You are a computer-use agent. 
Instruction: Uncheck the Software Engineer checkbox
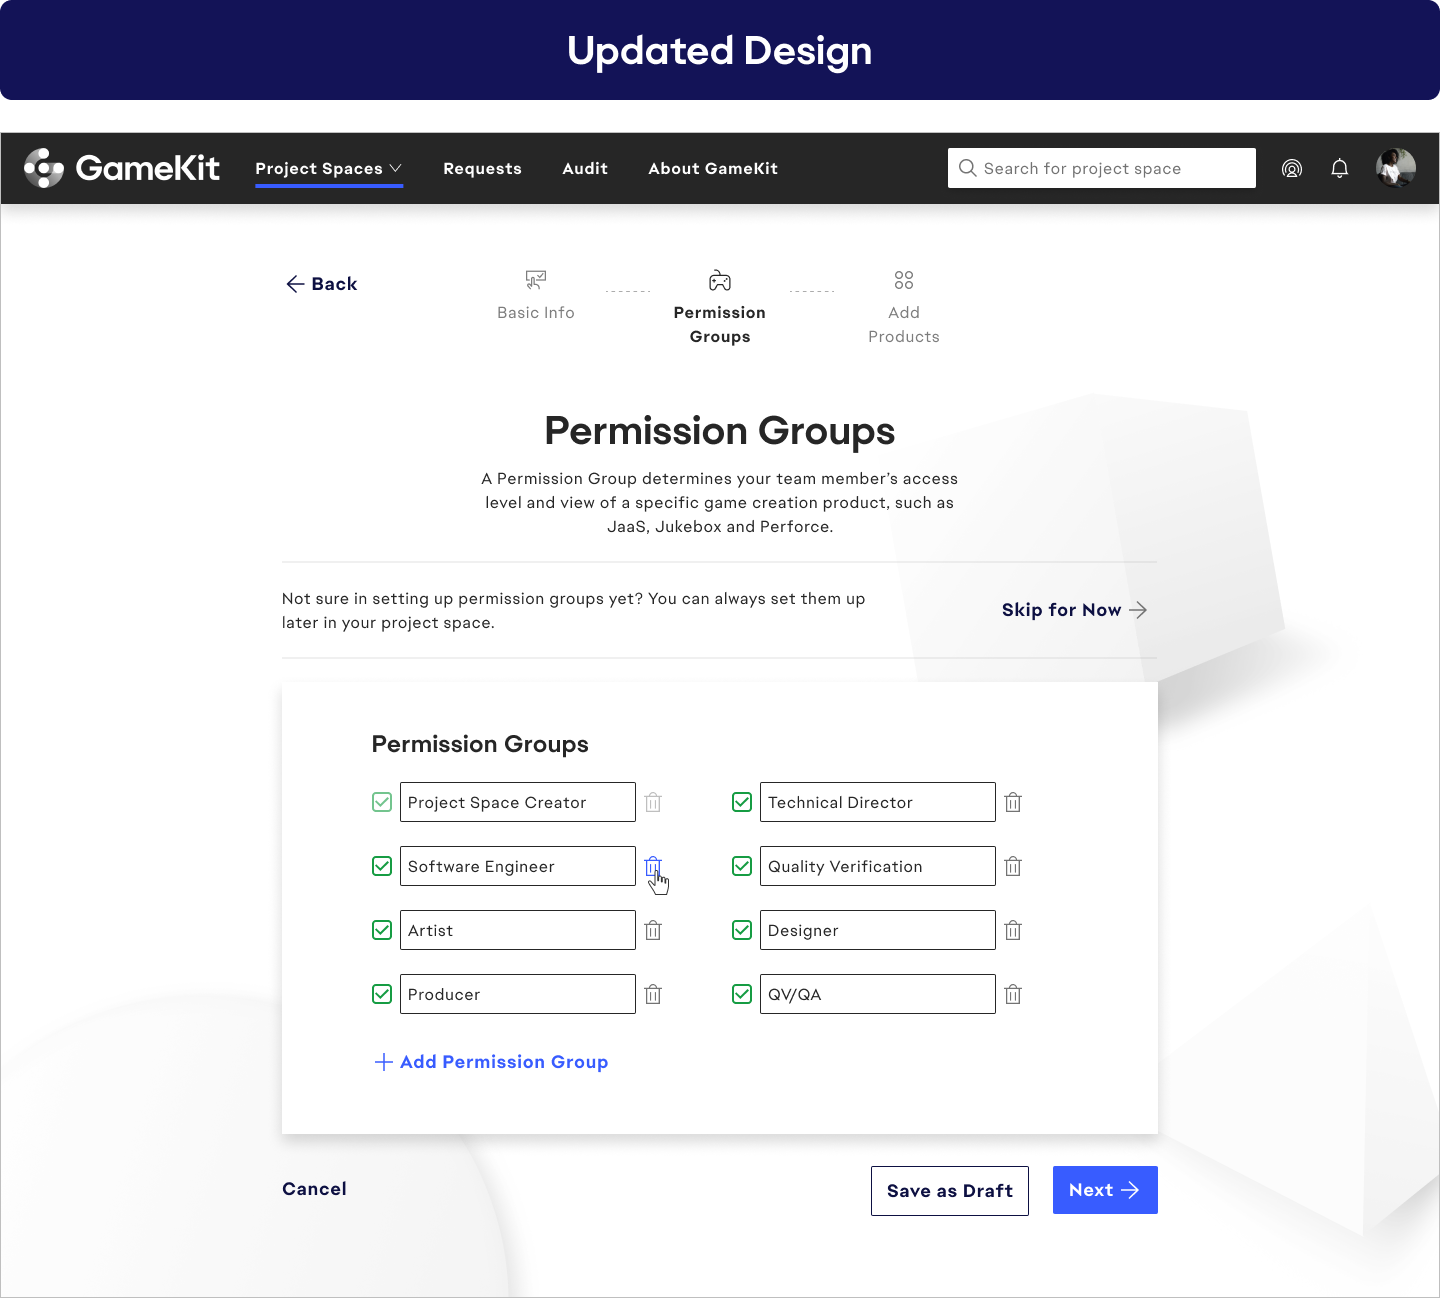pyautogui.click(x=382, y=866)
